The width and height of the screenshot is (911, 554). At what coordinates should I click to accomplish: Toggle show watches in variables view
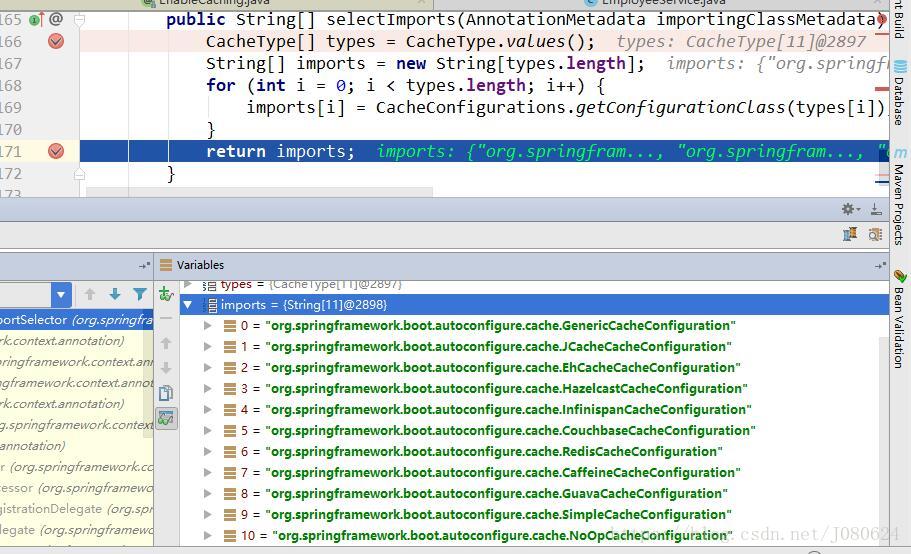click(166, 418)
